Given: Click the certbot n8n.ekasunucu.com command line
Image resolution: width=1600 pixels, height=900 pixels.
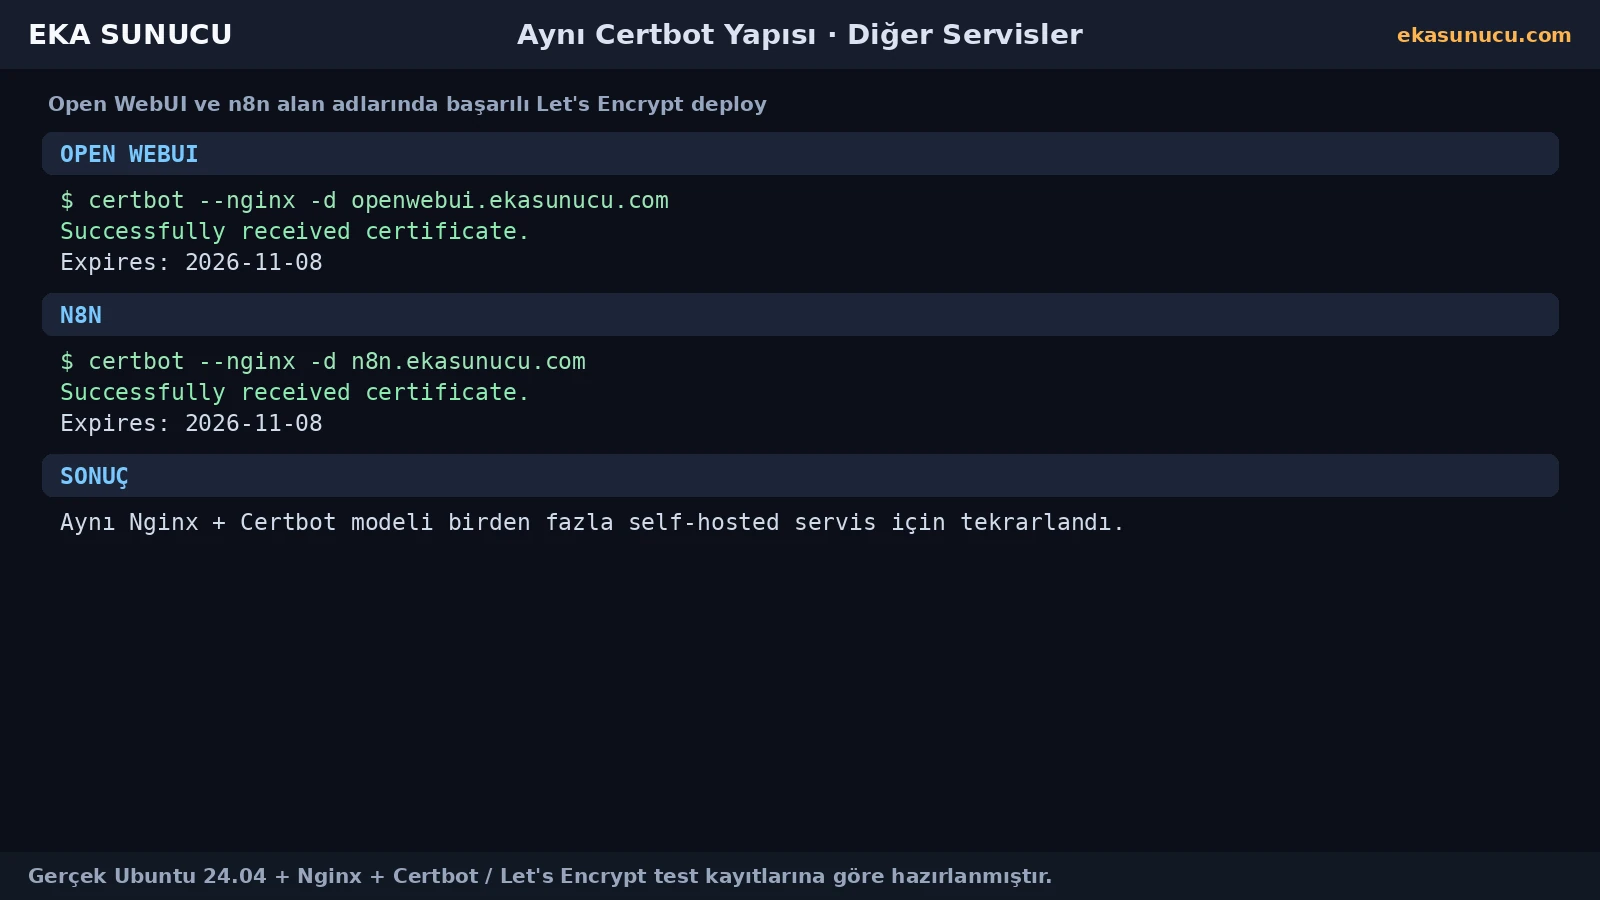Looking at the screenshot, I should coord(323,362).
